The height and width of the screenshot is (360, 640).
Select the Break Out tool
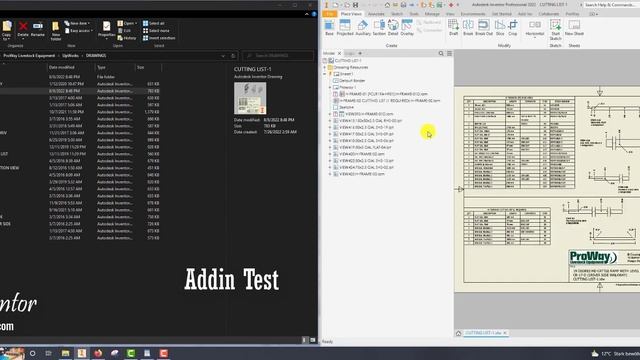(484, 28)
